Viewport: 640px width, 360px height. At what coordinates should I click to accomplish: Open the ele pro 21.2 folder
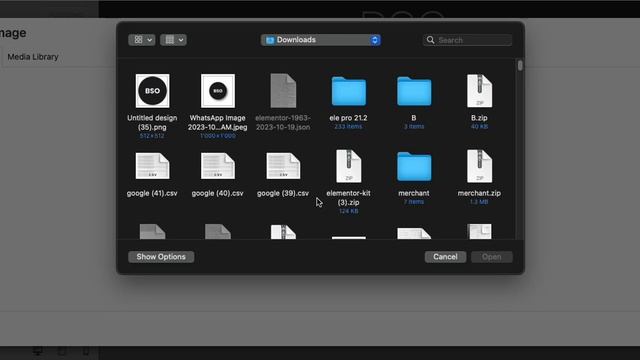349,91
